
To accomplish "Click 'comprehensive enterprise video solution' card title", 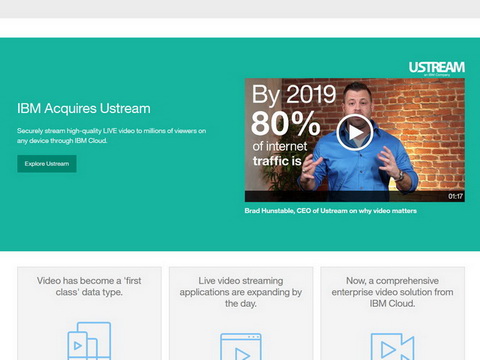I will coord(392,292).
